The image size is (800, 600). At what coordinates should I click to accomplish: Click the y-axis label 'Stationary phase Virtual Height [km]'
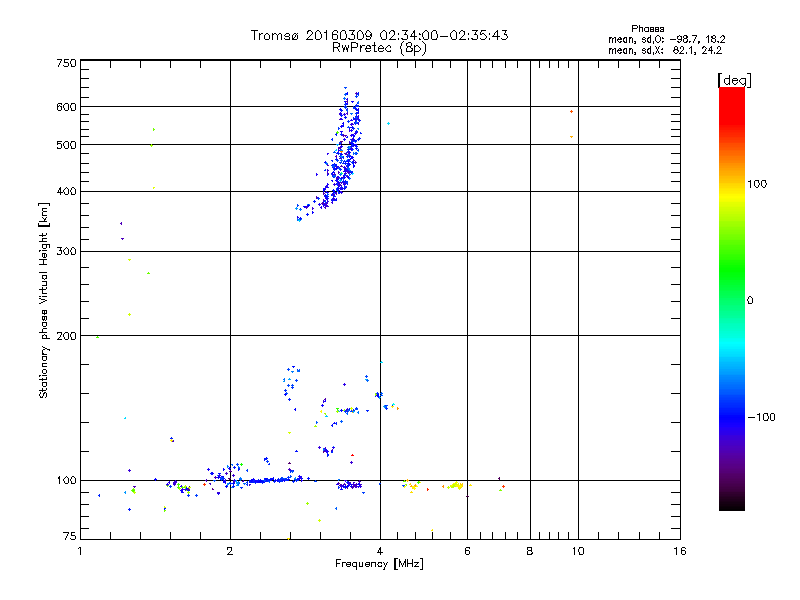44,301
